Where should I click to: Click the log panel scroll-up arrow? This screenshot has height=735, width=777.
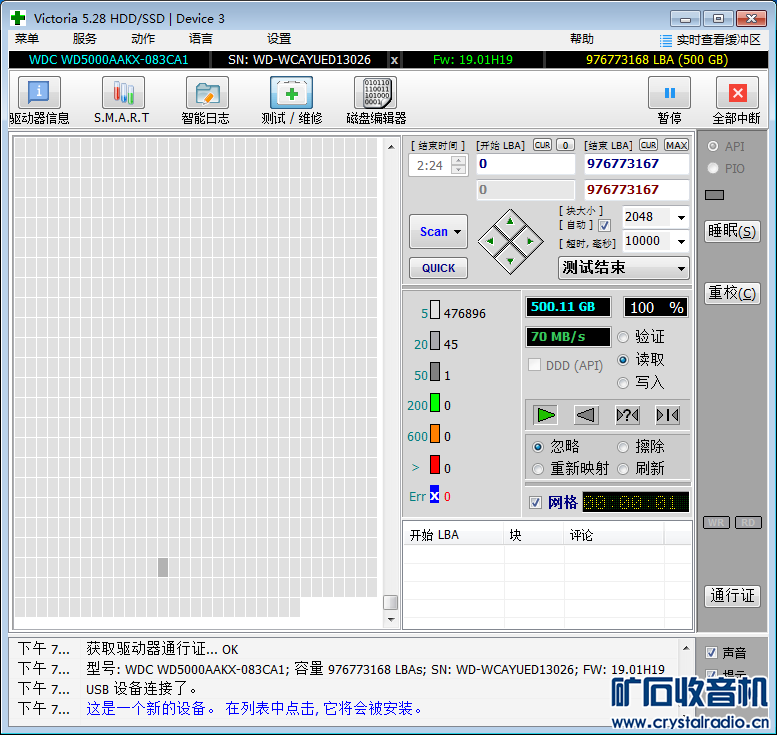click(x=686, y=648)
